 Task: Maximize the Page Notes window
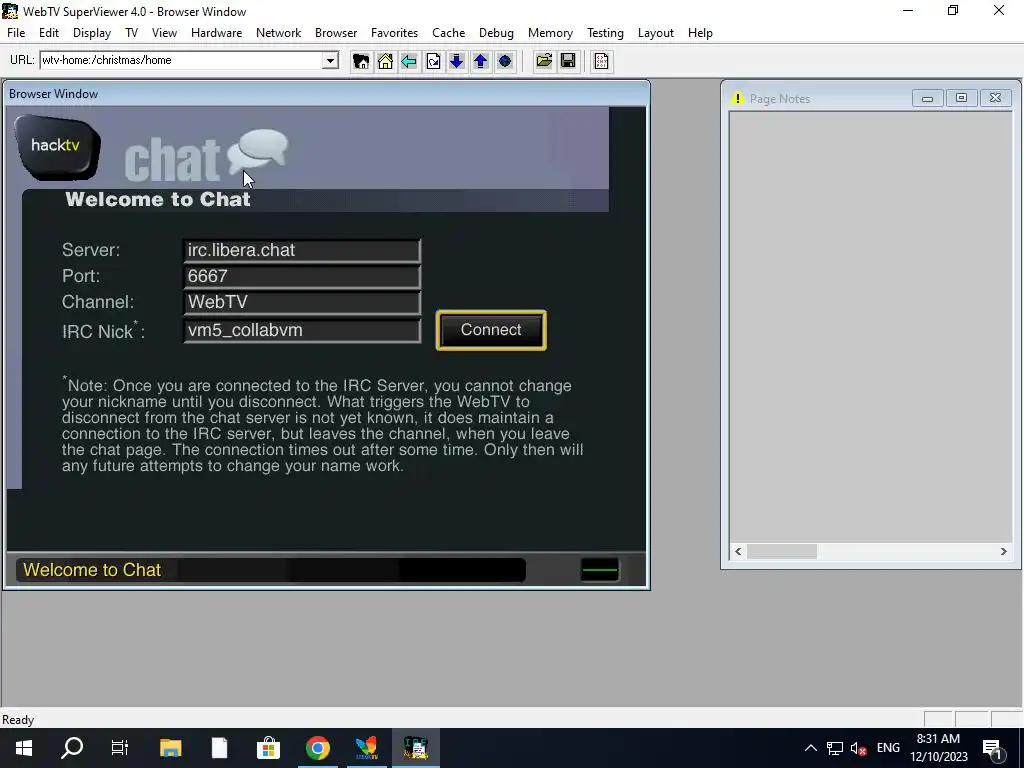(961, 98)
